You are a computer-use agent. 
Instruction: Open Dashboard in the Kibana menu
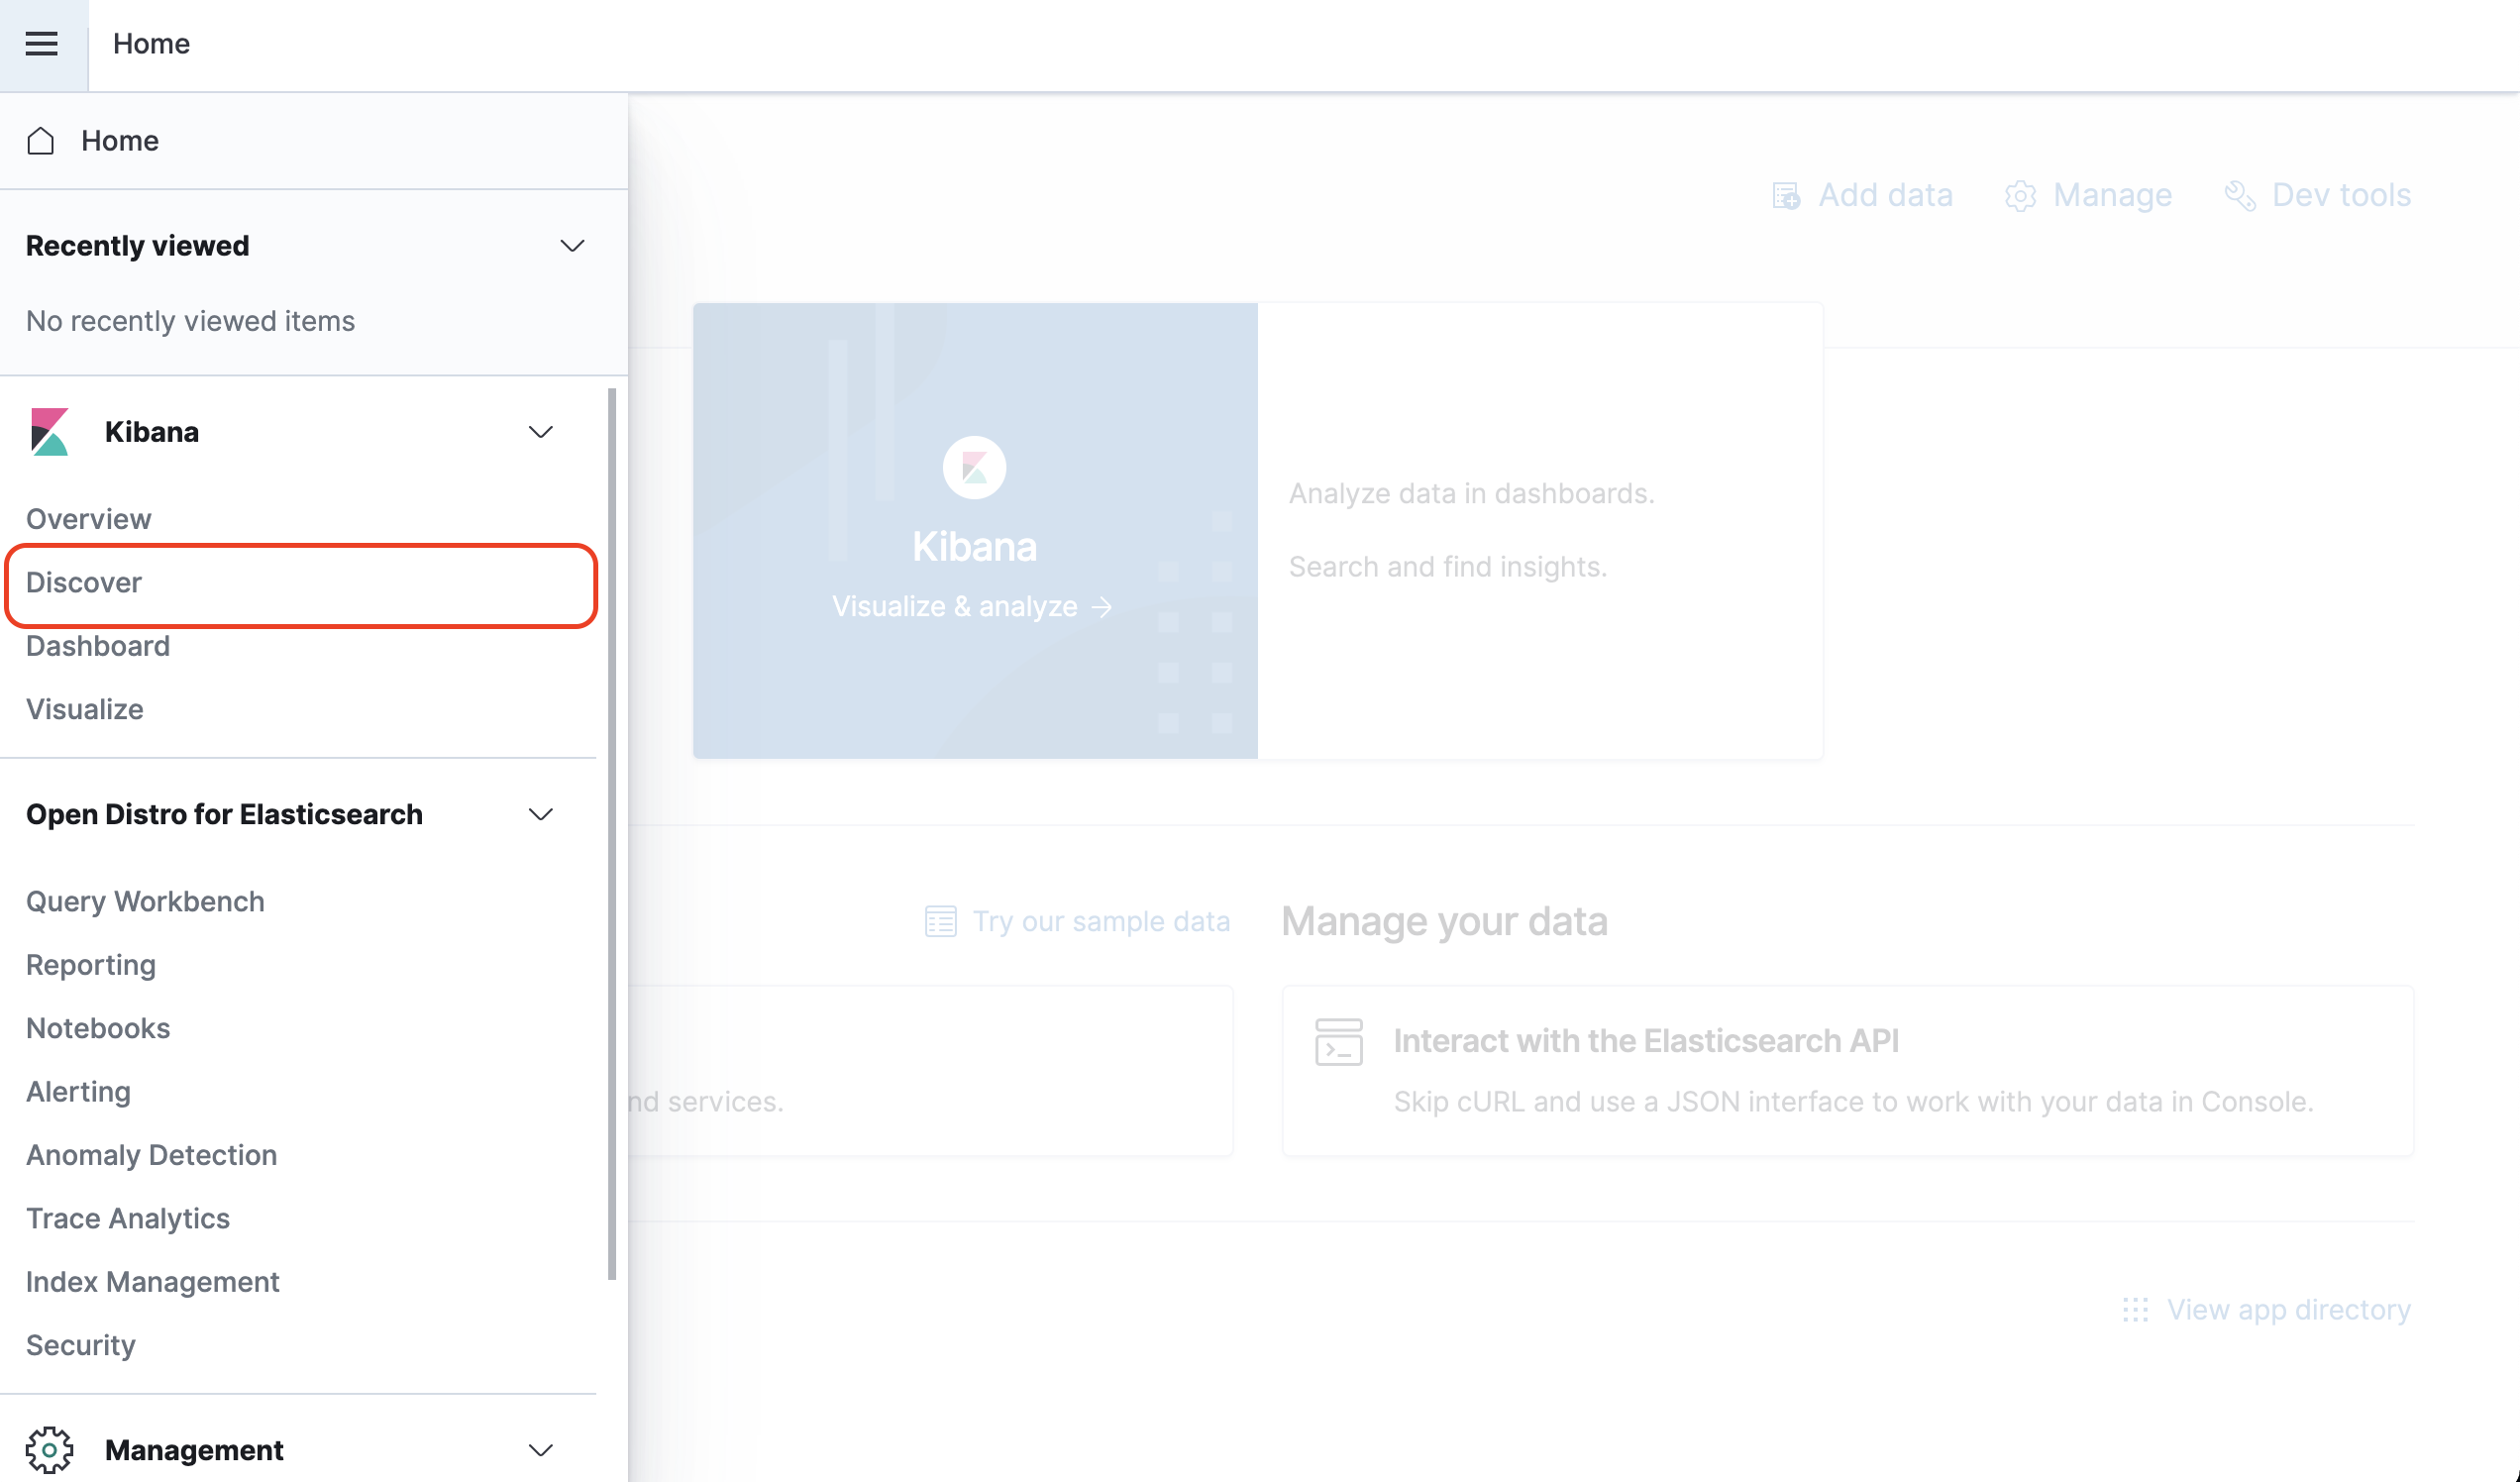pyautogui.click(x=98, y=646)
